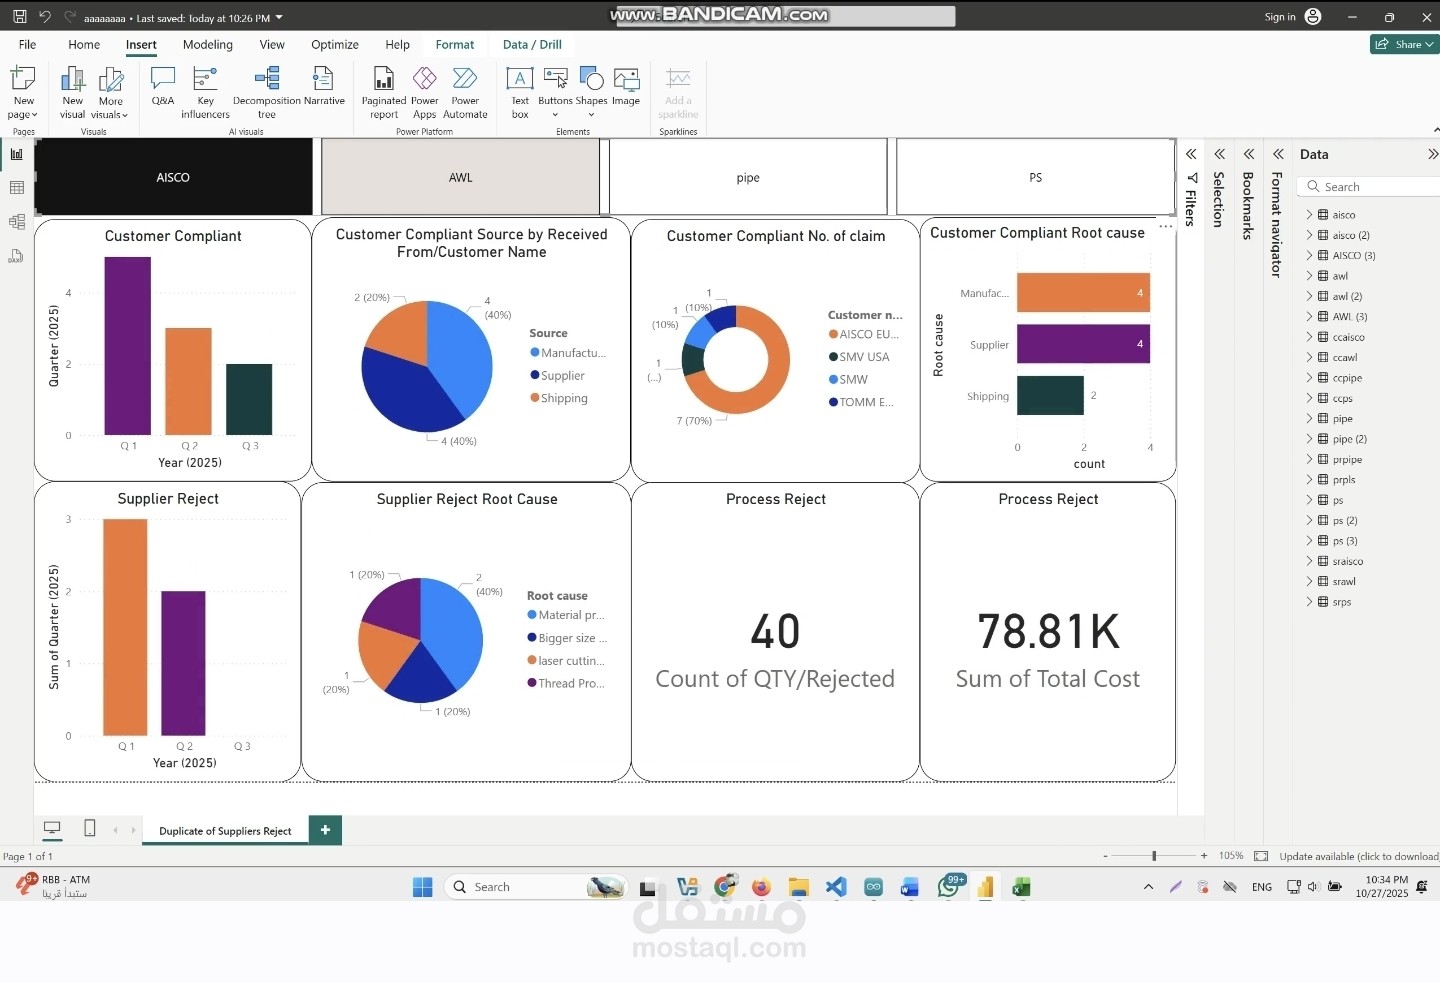Screen dimensions: 1440x983
Task: Click the taskbar Search box
Action: [x=536, y=887]
